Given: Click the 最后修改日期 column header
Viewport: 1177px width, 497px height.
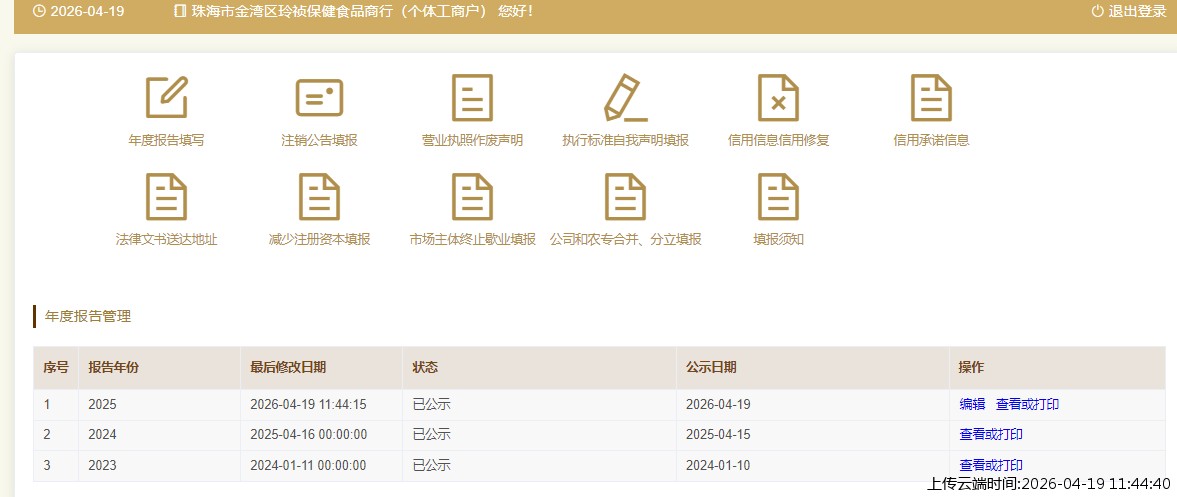Looking at the screenshot, I should 288,368.
